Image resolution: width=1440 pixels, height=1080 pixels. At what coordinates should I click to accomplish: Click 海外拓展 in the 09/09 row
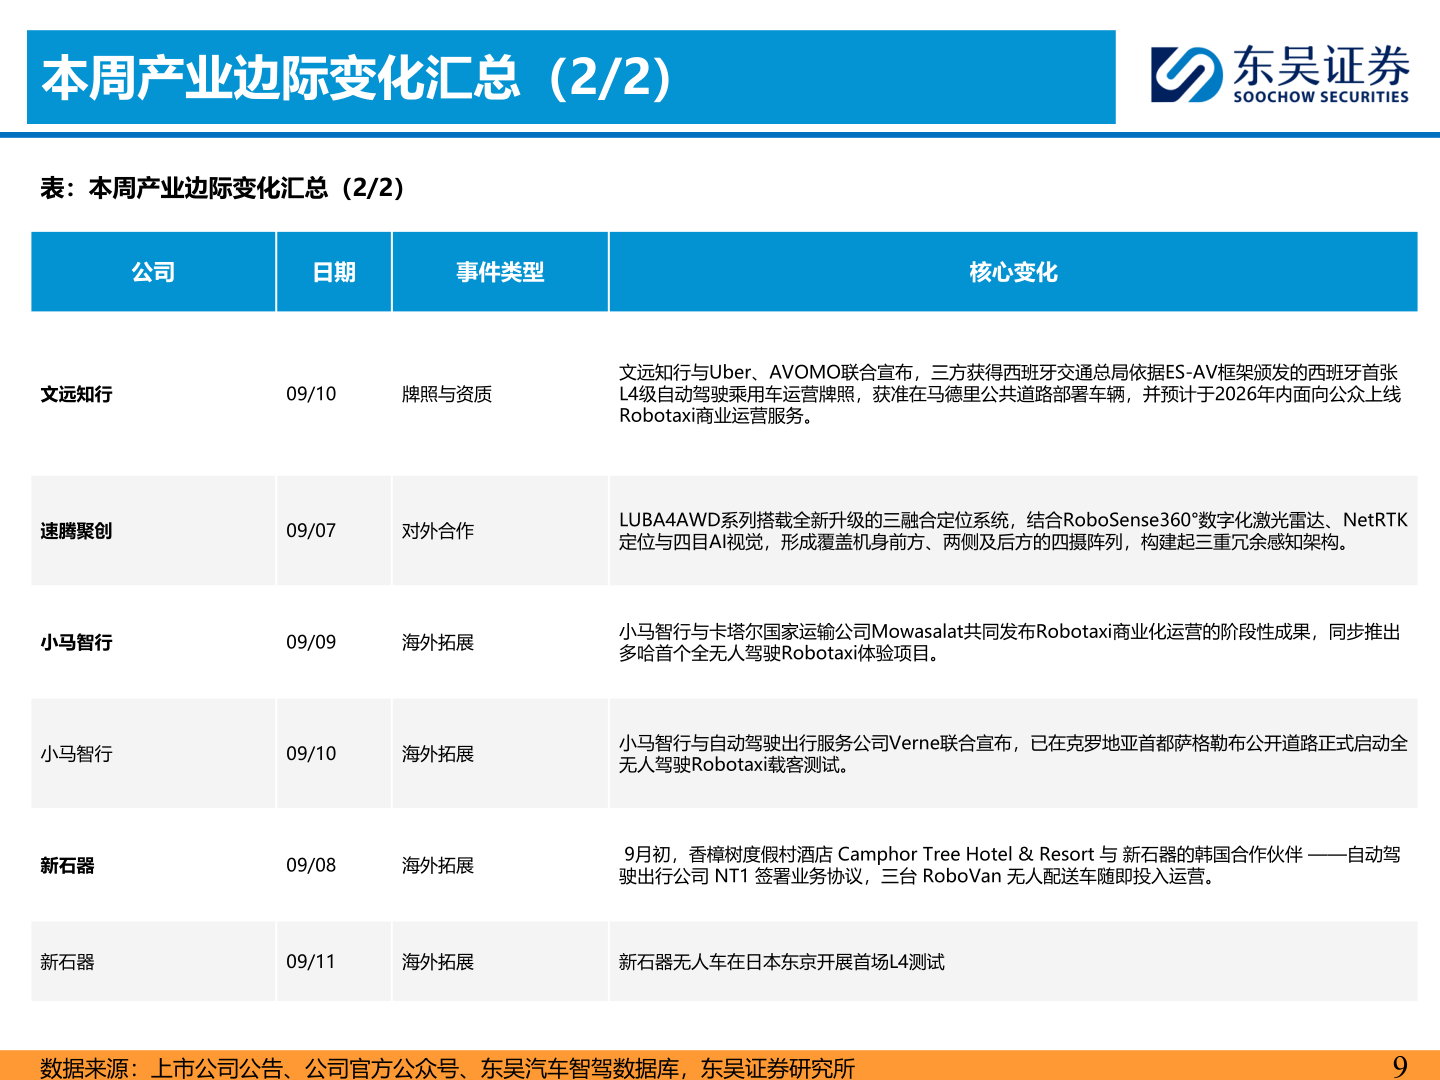coord(438,642)
